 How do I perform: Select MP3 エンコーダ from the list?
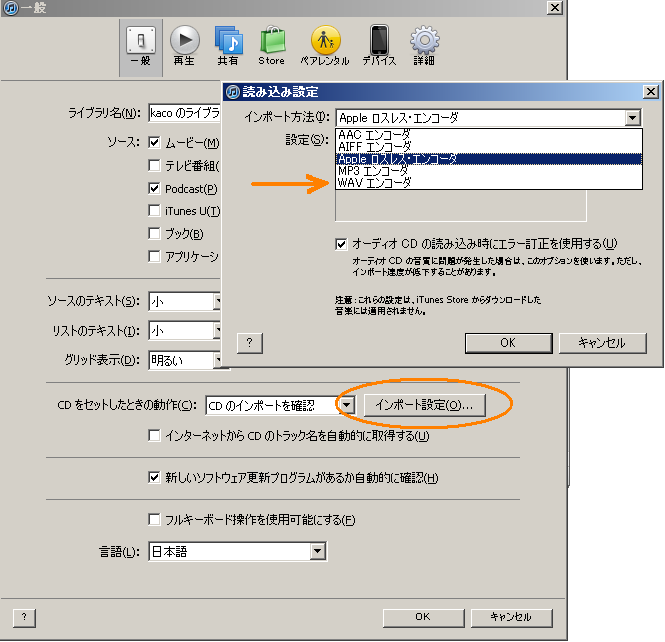pyautogui.click(x=489, y=171)
